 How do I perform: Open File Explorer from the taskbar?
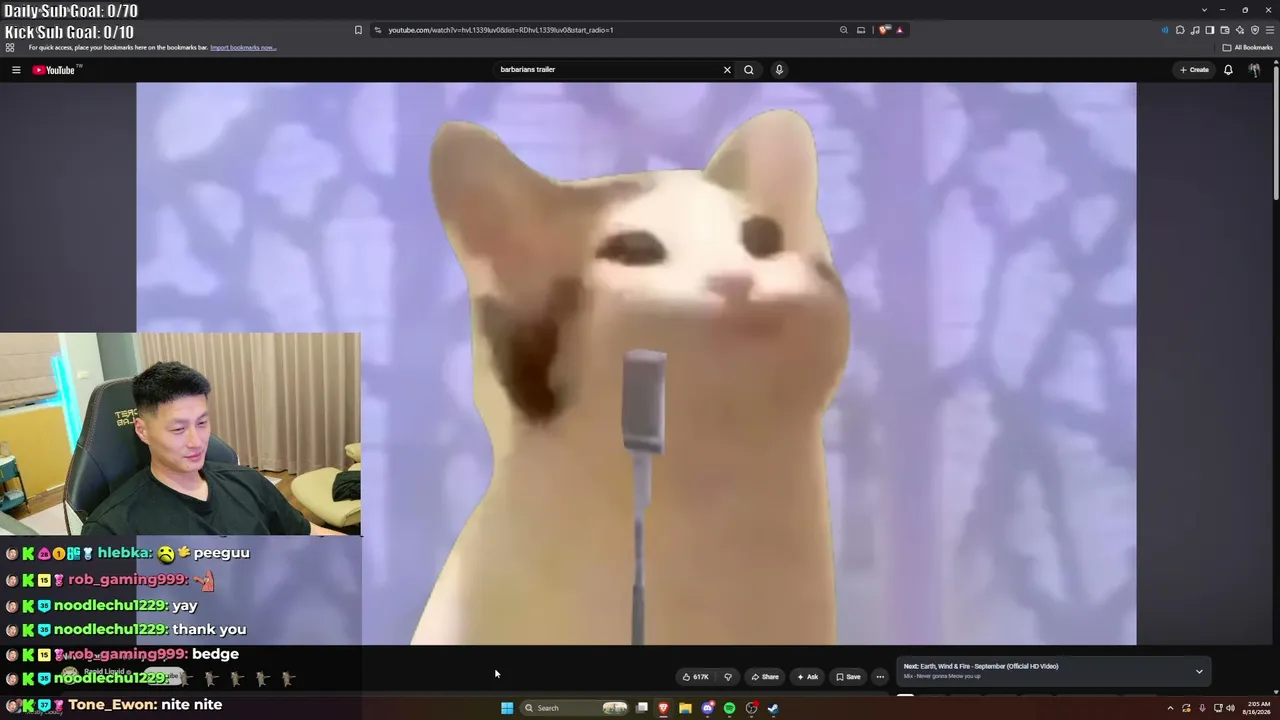pyautogui.click(x=685, y=708)
